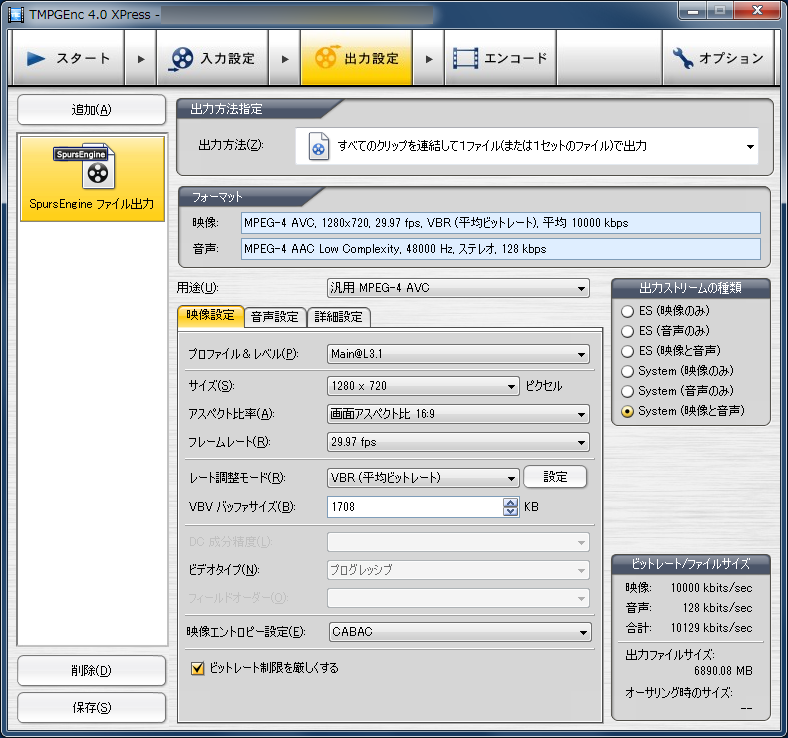Viewport: 788px width, 738px height.
Task: Open 用途 汎用 MPEG-4 AVC dropdown
Action: click(458, 288)
